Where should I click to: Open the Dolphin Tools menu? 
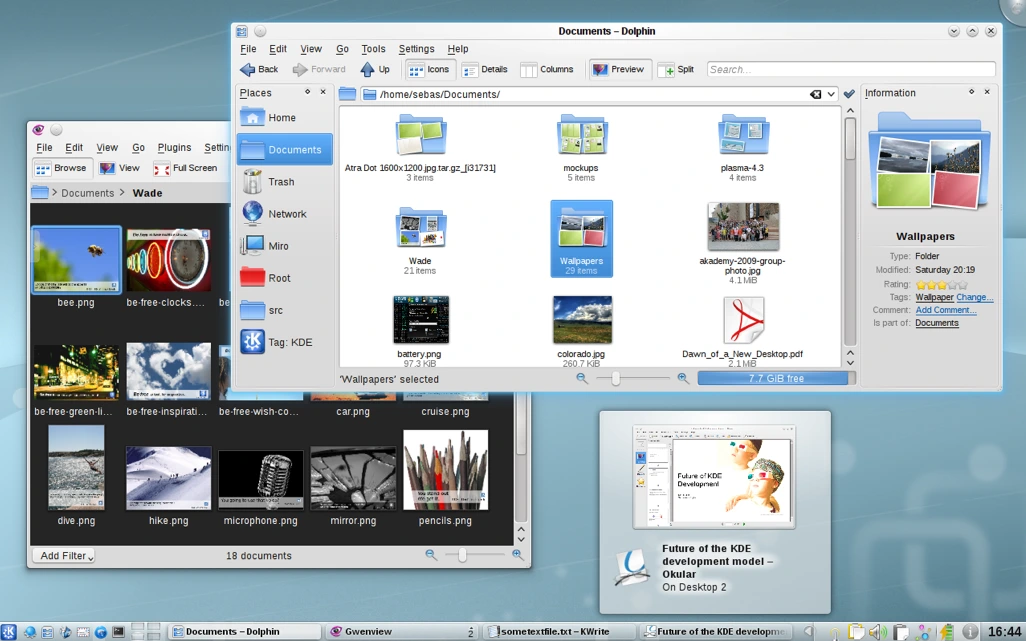coord(373,49)
